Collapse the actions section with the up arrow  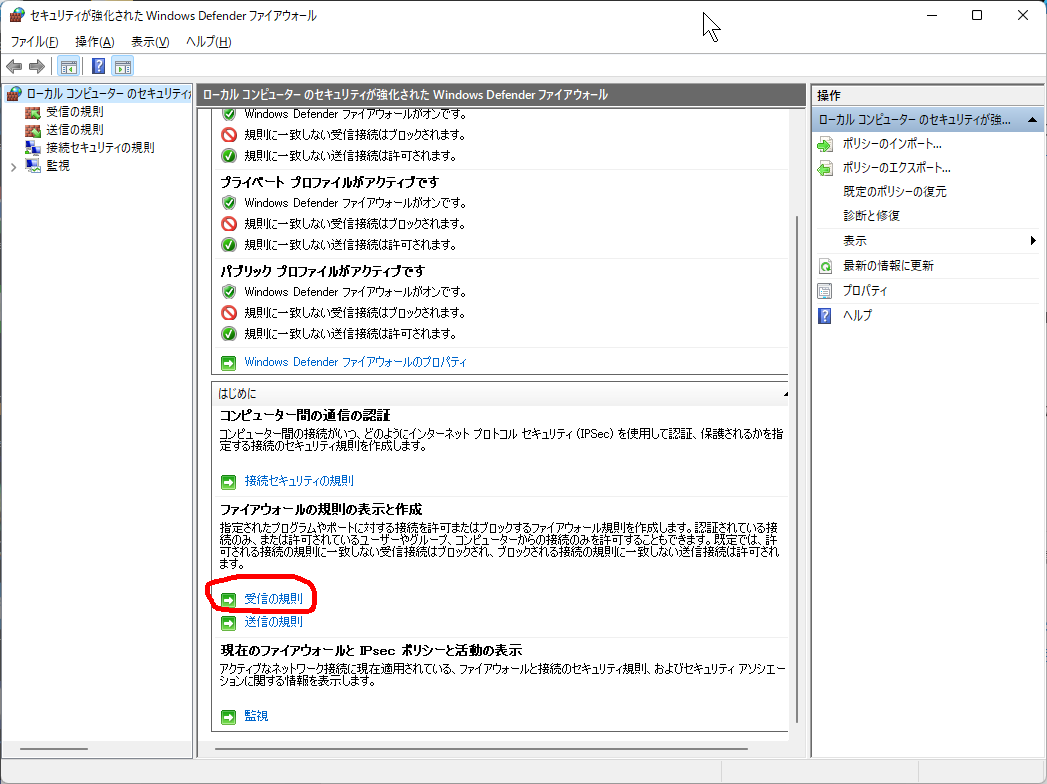pos(1033,119)
